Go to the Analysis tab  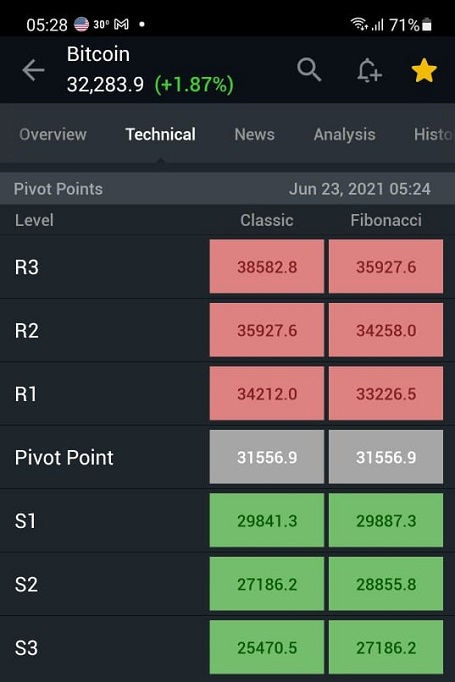(x=345, y=135)
